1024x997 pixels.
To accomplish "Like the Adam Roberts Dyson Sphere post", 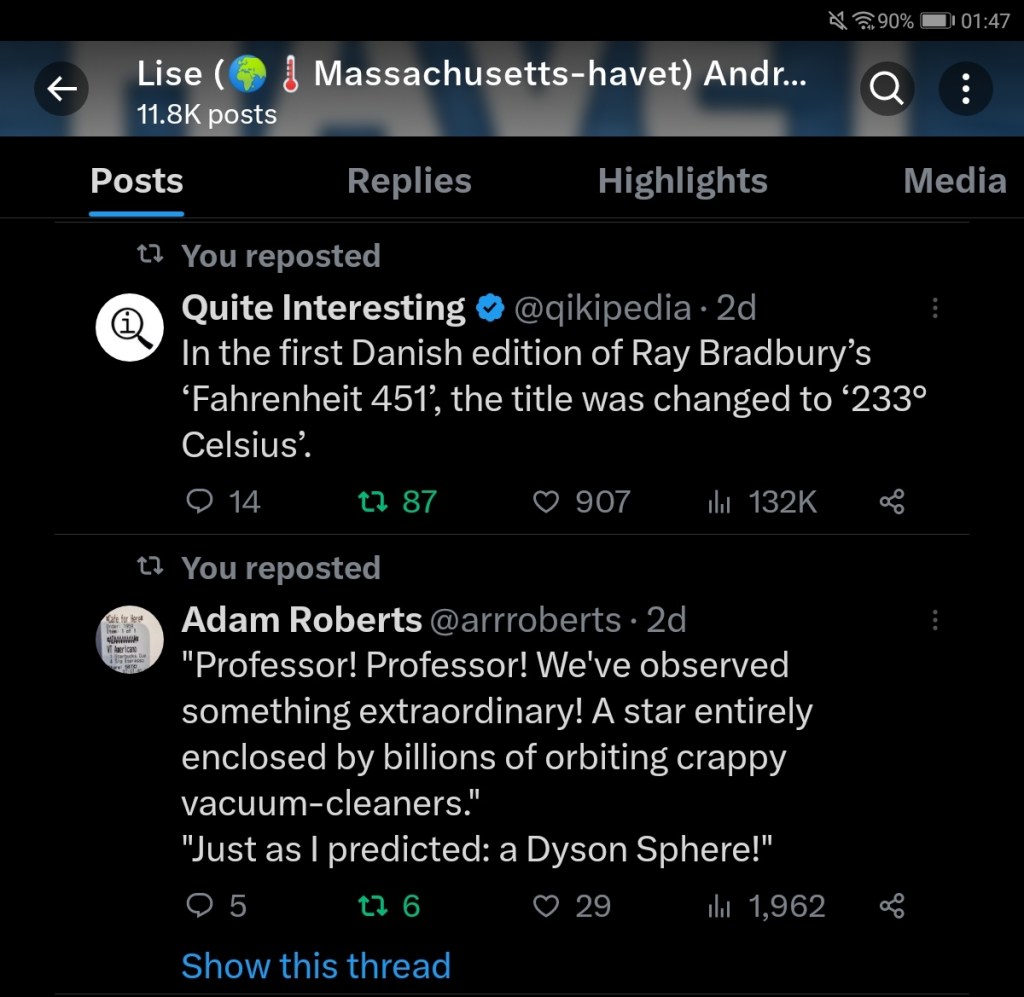I will [546, 906].
